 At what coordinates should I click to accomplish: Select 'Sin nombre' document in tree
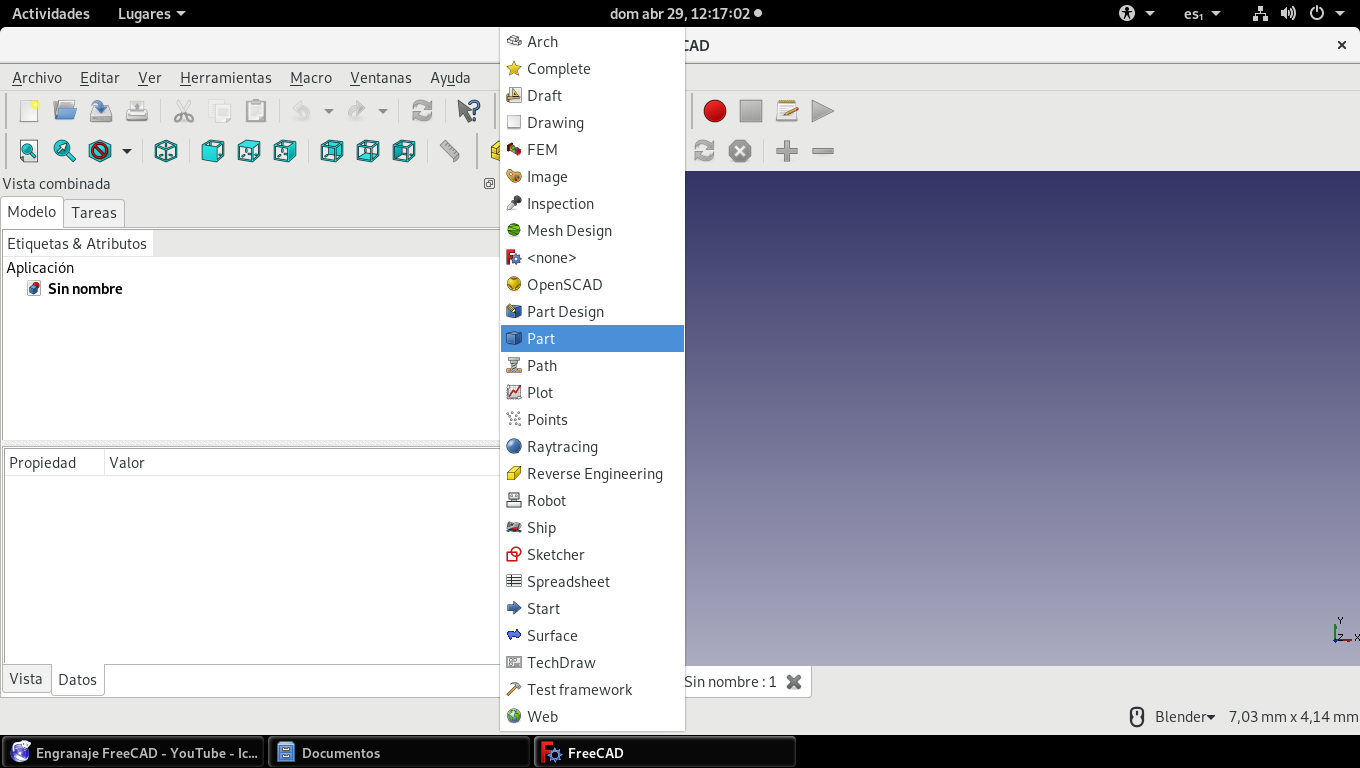(x=85, y=288)
